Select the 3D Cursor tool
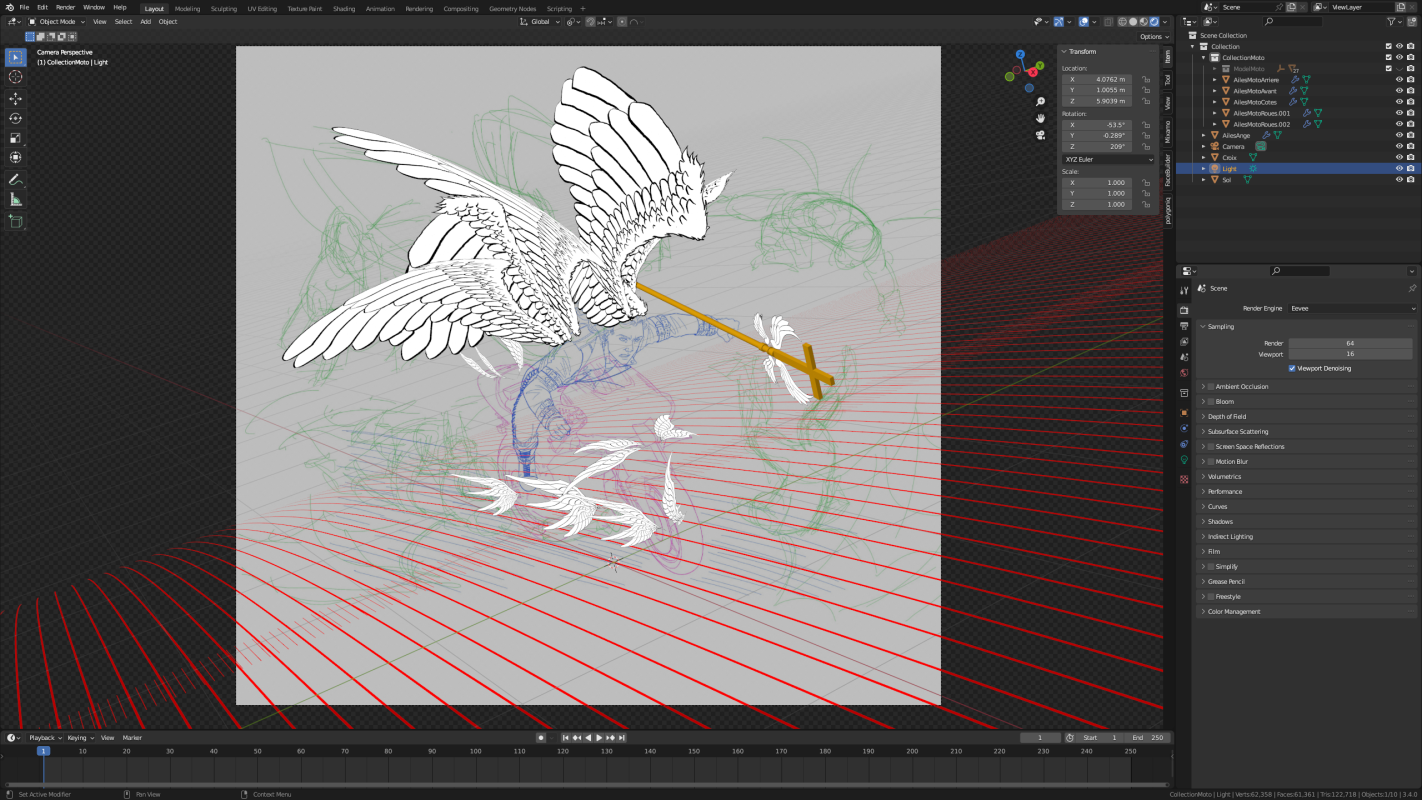1422x800 pixels. click(15, 77)
